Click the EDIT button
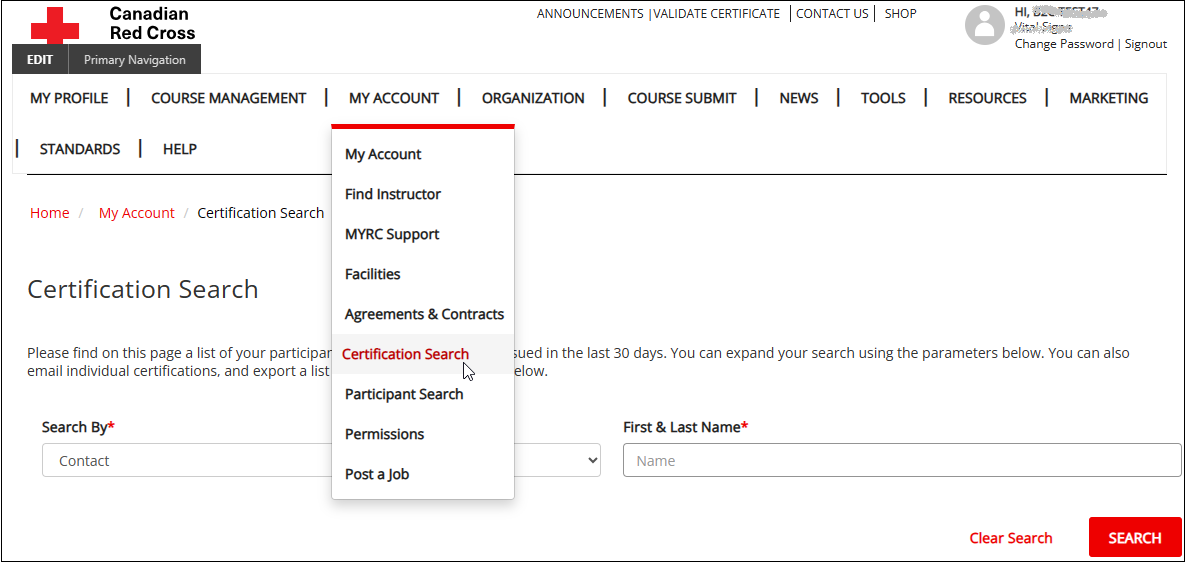This screenshot has width=1185, height=562. click(x=40, y=60)
